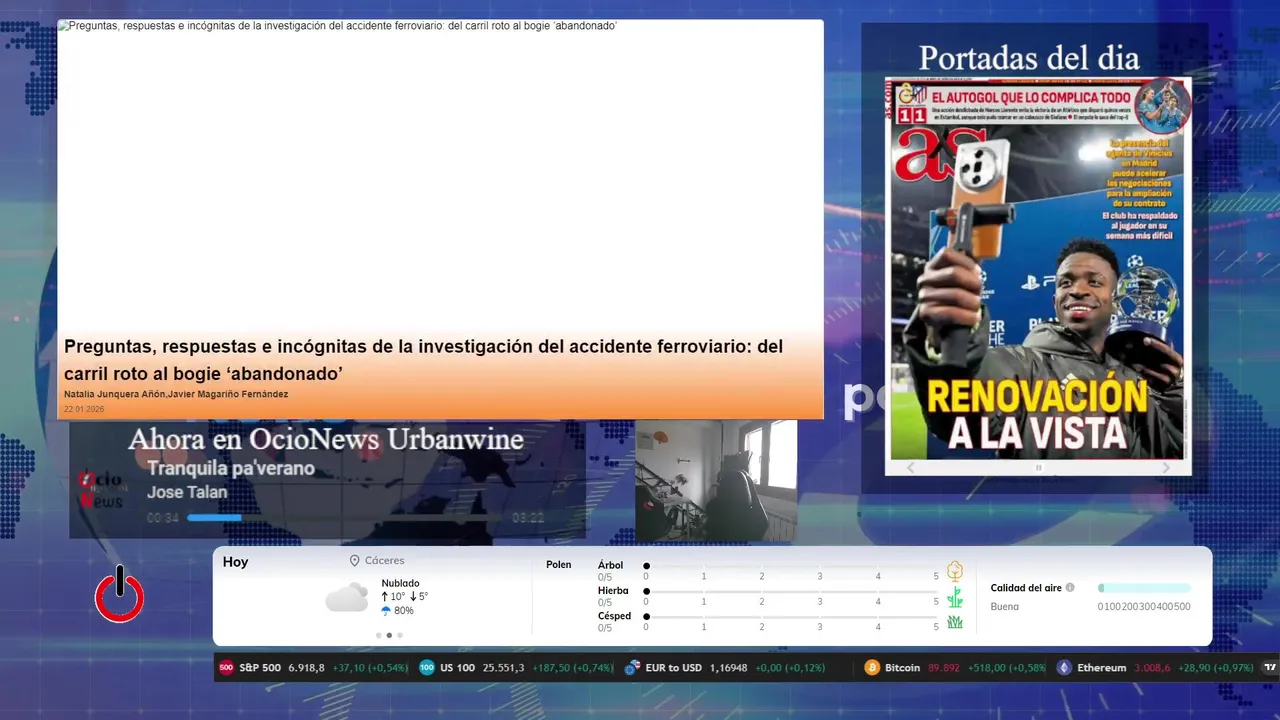
Task: Click elapsed time 00:34
Action: [162, 518]
